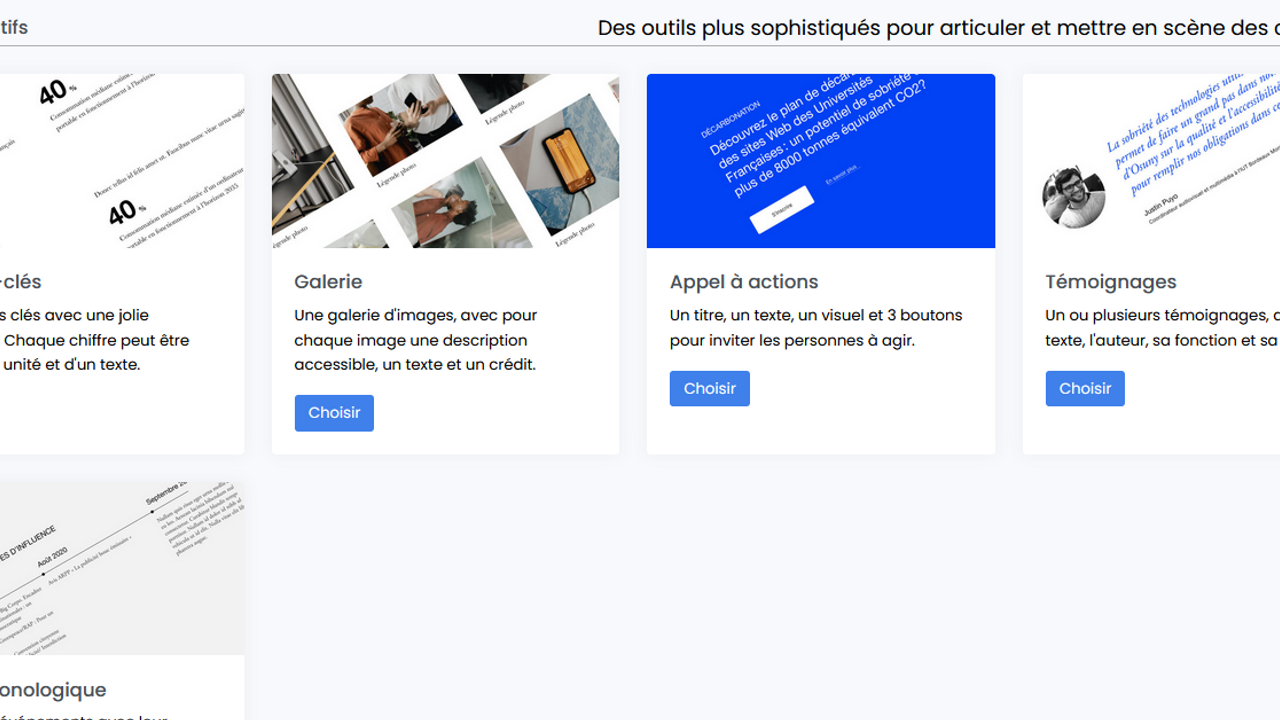This screenshot has height=720, width=1280.
Task: Click Choisir button under Témoignages
Action: 1085,388
